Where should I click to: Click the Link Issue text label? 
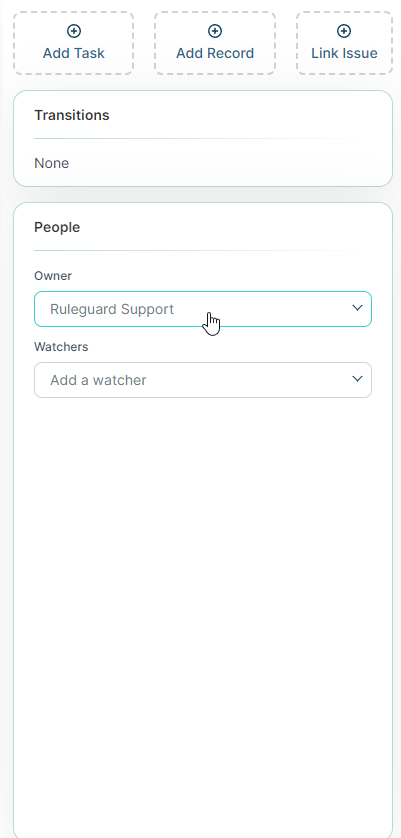pos(344,53)
